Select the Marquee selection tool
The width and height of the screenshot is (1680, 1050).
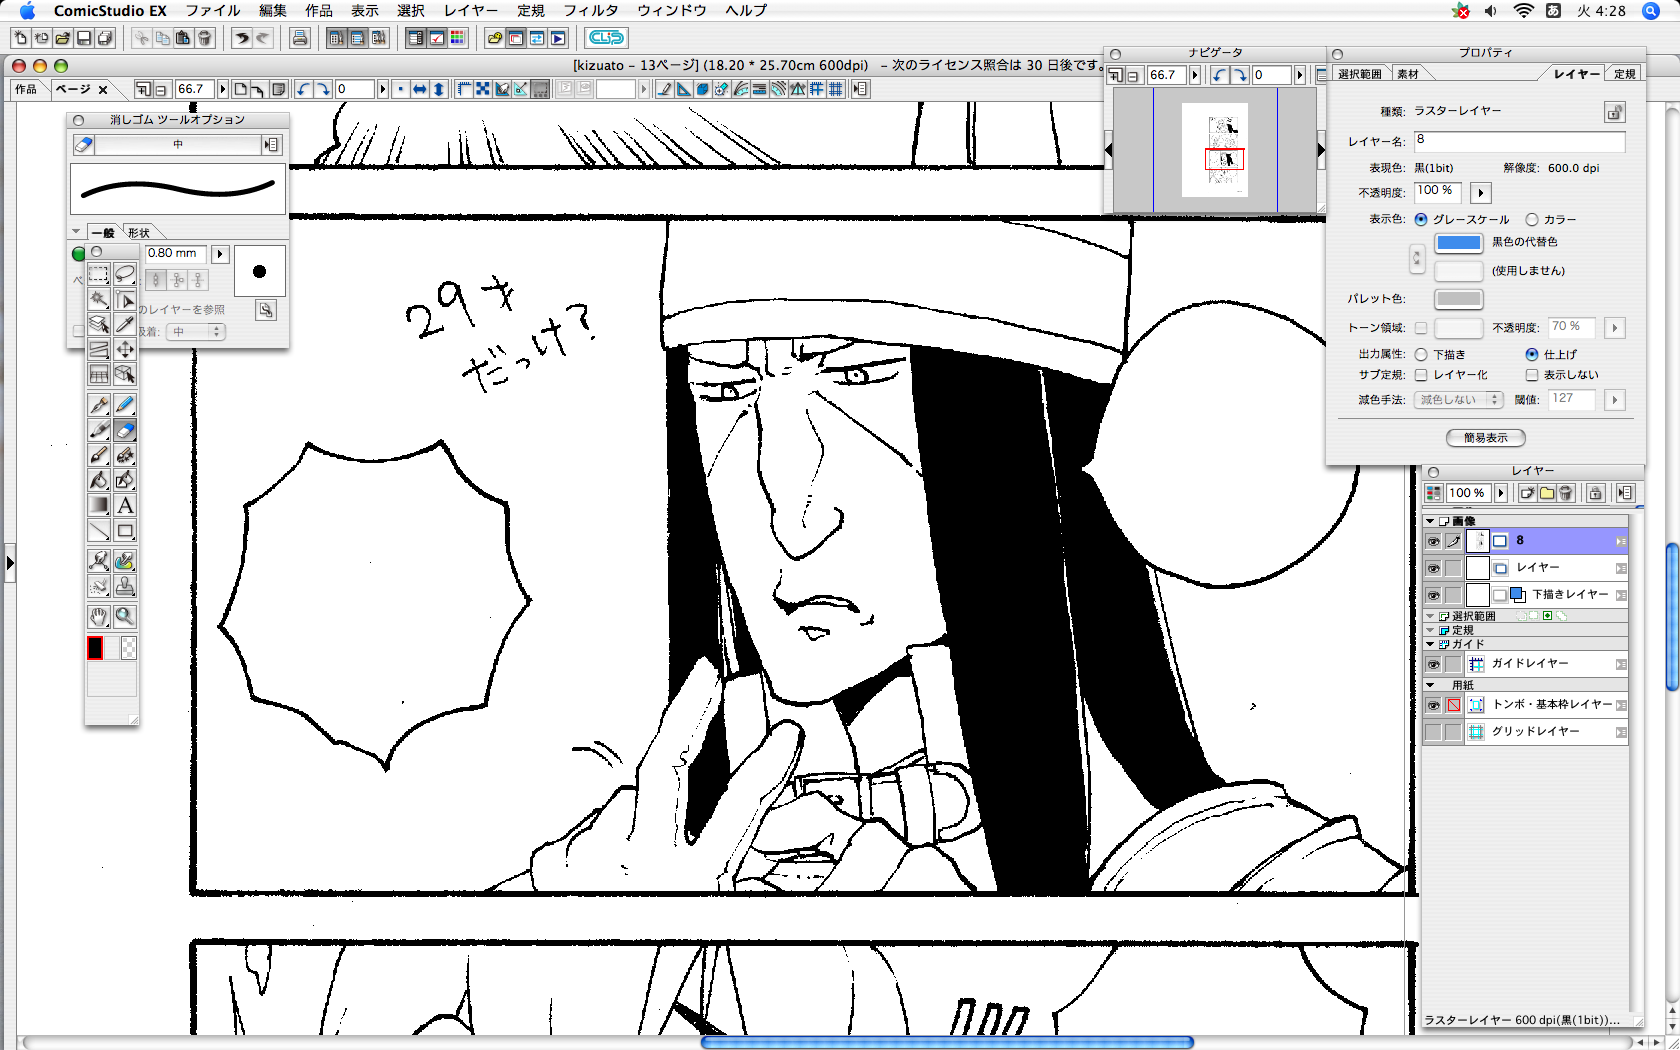pyautogui.click(x=99, y=274)
